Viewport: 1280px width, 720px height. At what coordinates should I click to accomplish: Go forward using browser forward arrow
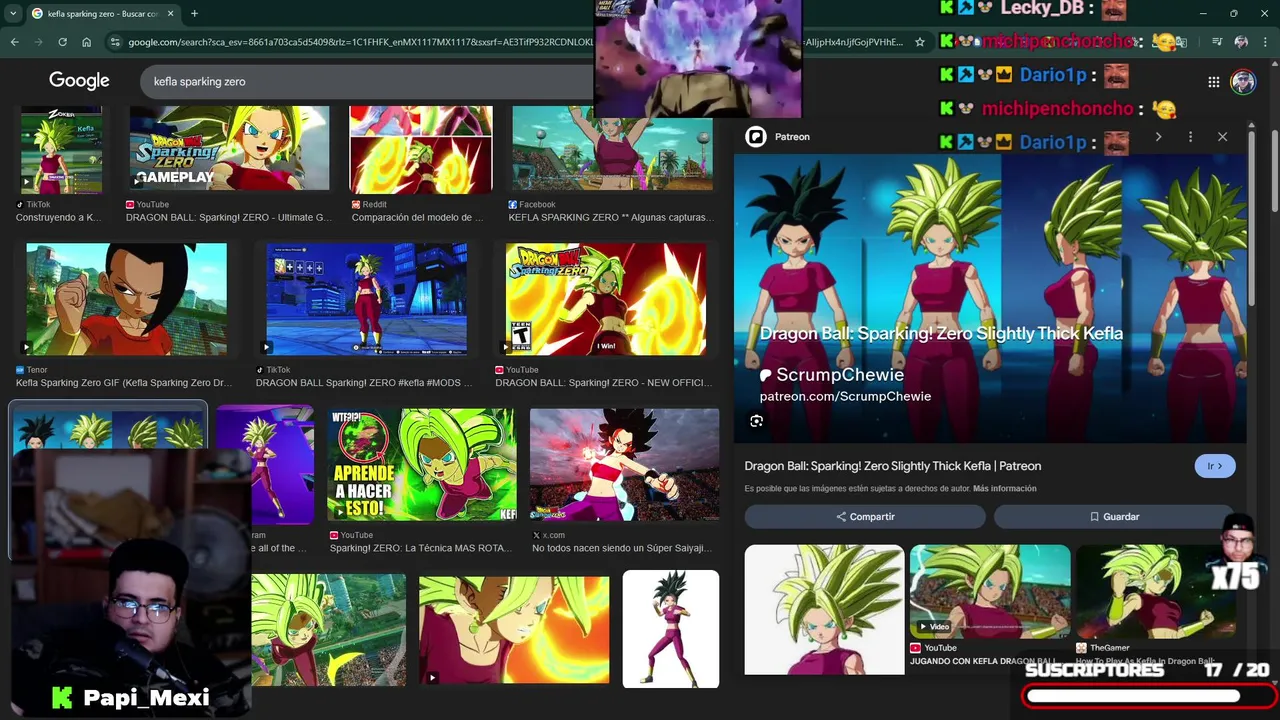pos(39,42)
